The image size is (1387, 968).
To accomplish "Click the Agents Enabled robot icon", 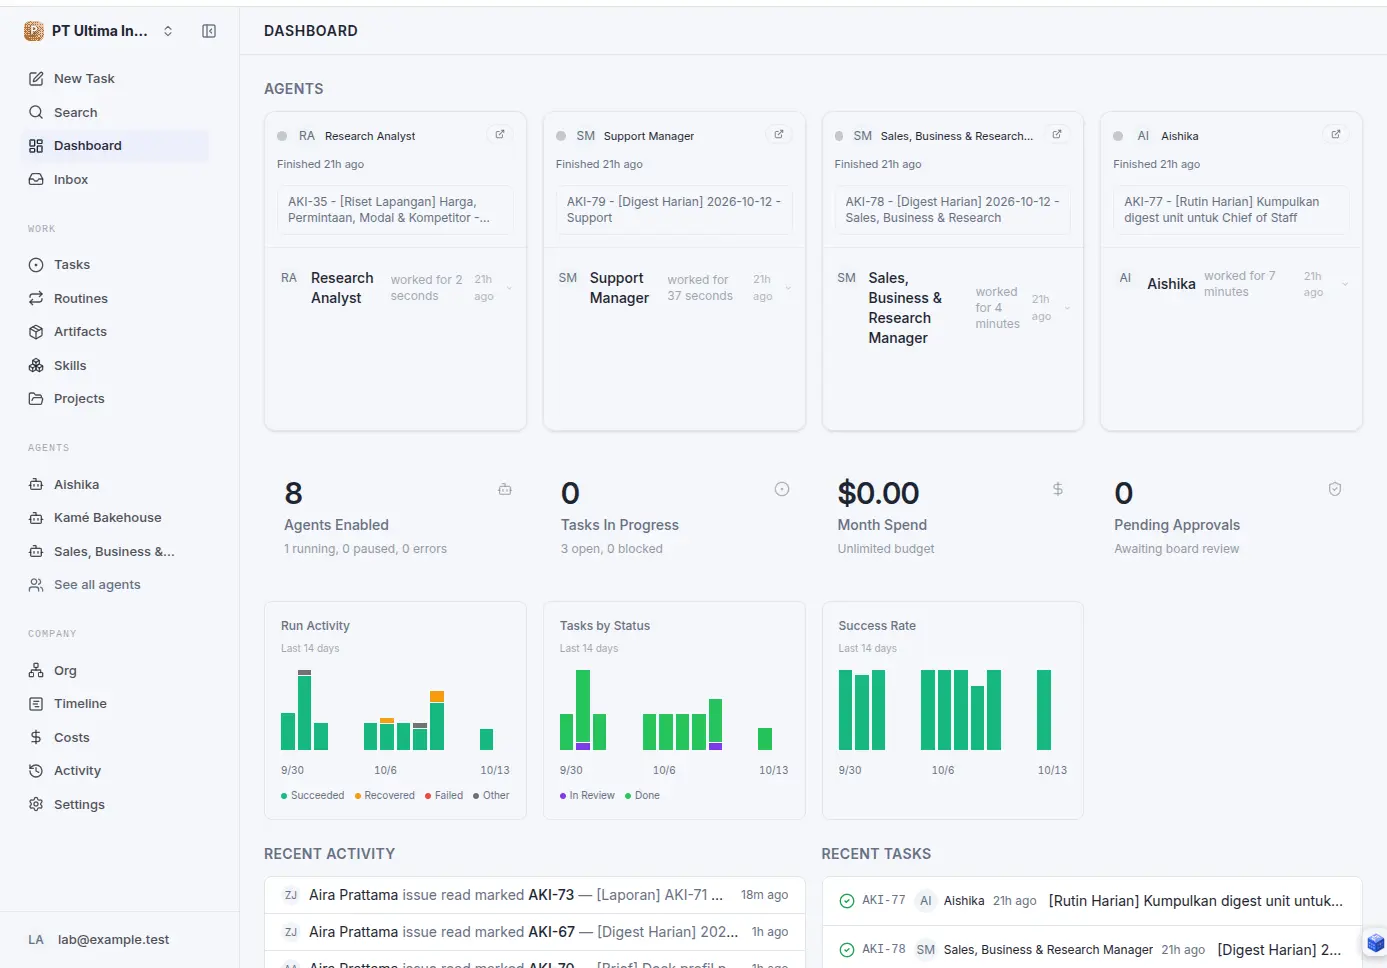I will (505, 489).
